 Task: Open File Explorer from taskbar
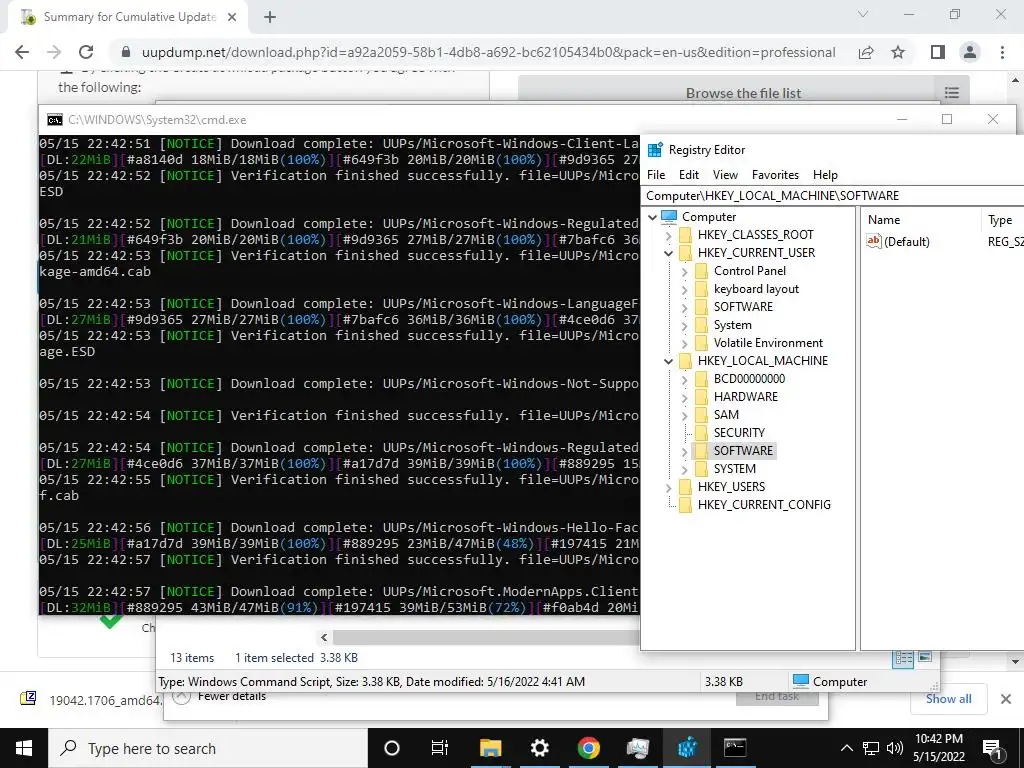490,748
